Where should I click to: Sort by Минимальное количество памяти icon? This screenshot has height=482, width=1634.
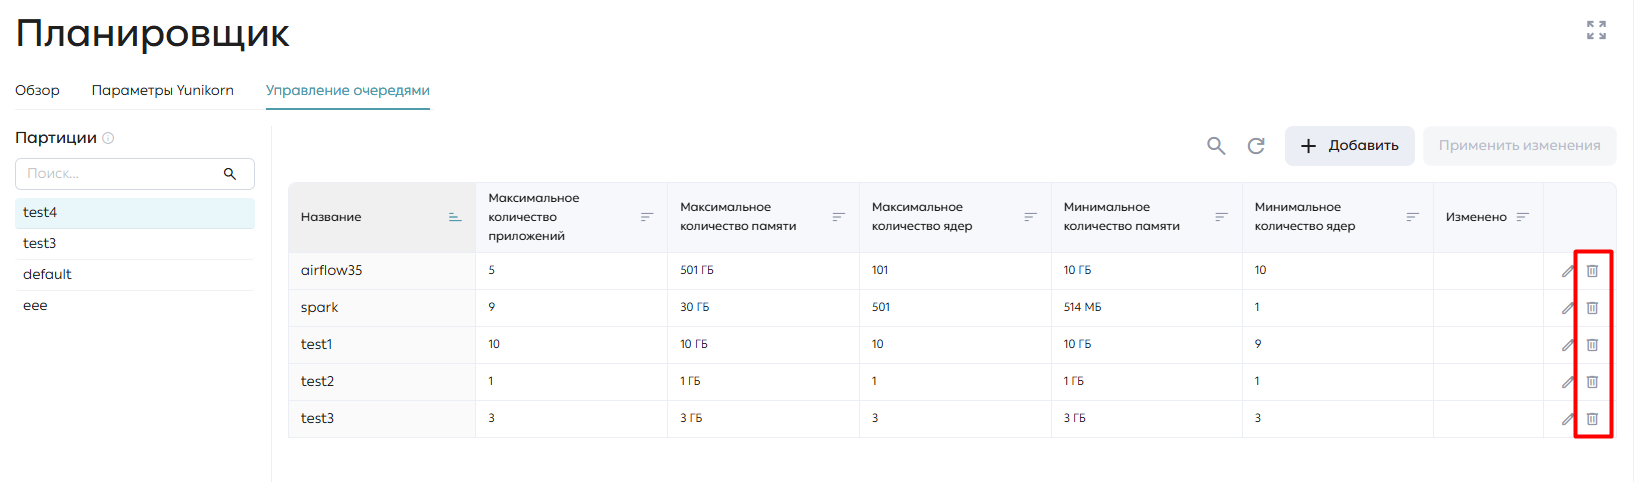(1221, 217)
